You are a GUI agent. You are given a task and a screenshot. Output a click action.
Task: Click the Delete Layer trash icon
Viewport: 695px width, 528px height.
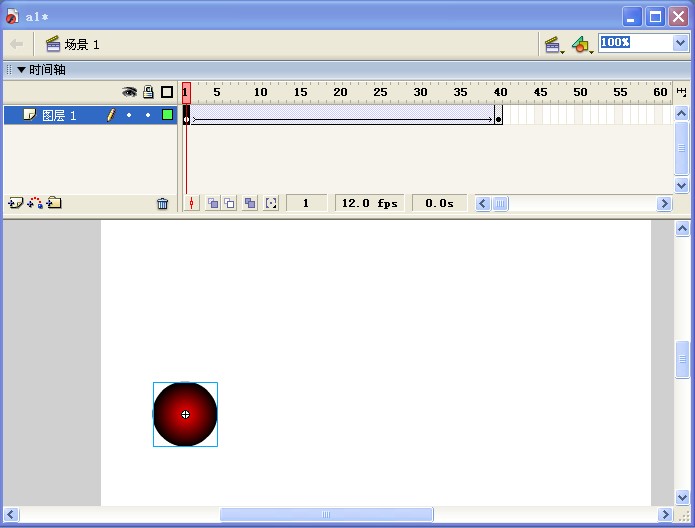coord(162,203)
